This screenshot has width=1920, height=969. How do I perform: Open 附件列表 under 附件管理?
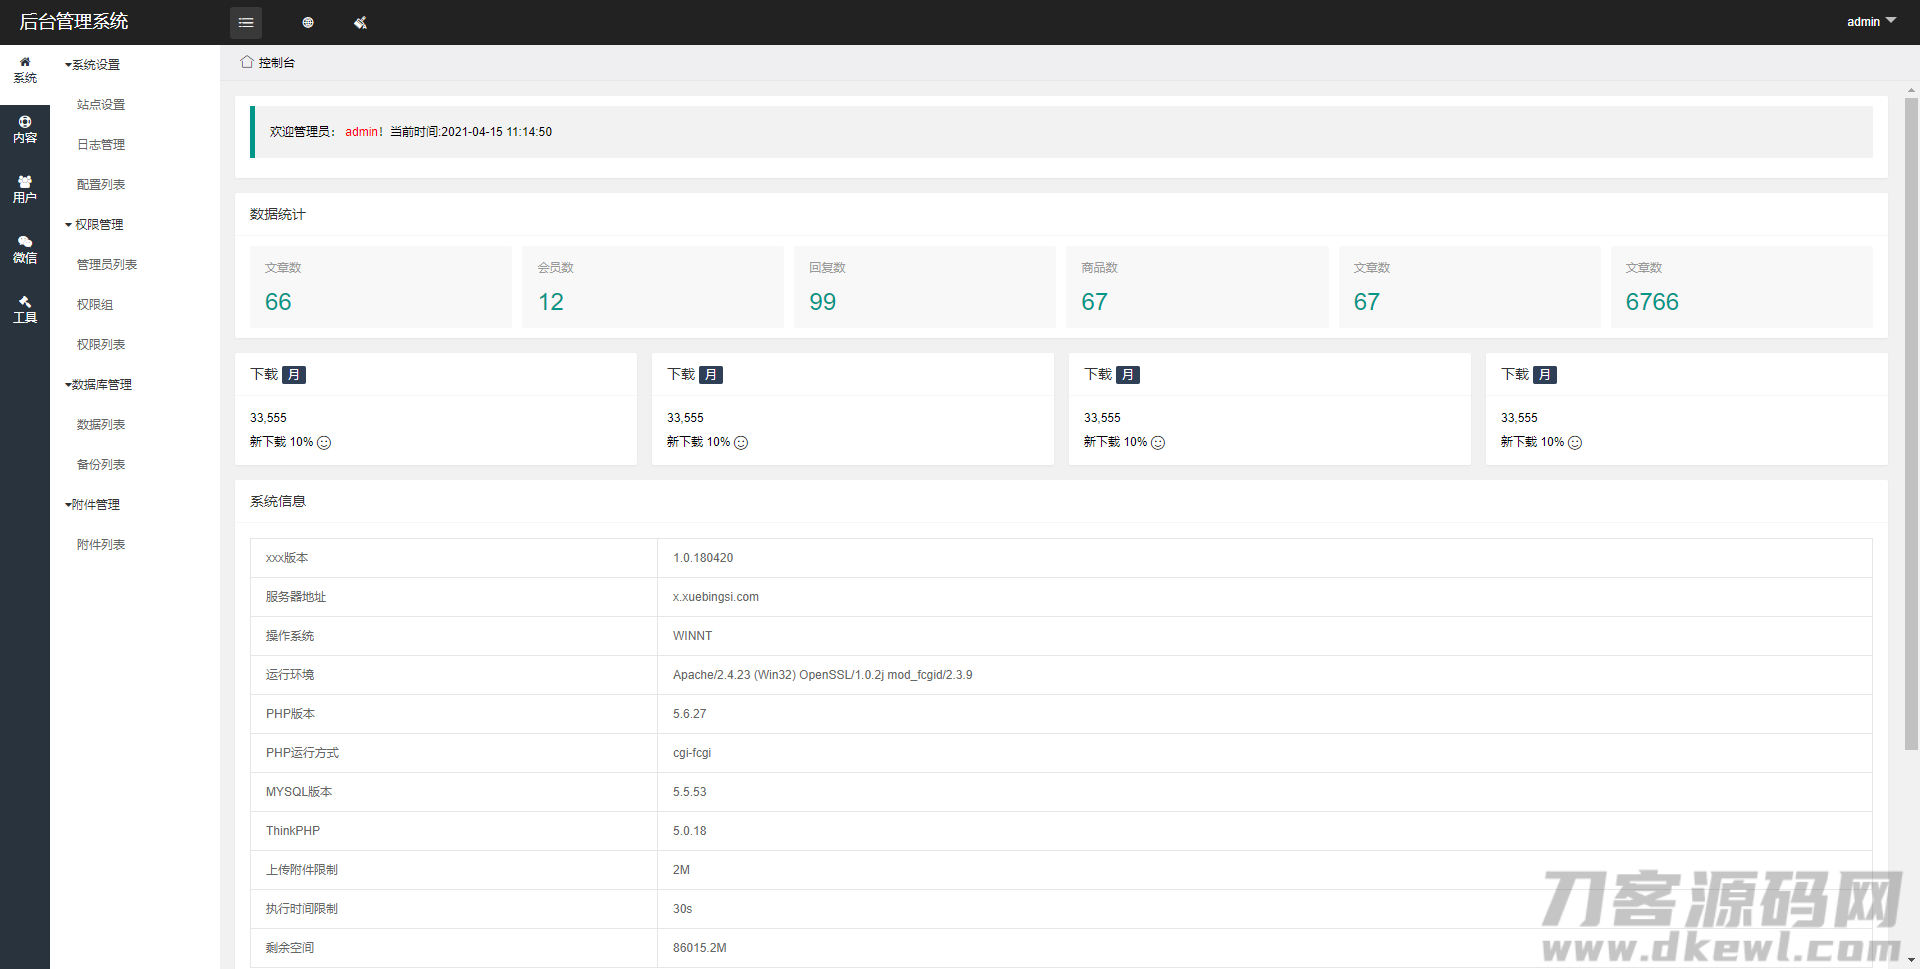point(100,544)
